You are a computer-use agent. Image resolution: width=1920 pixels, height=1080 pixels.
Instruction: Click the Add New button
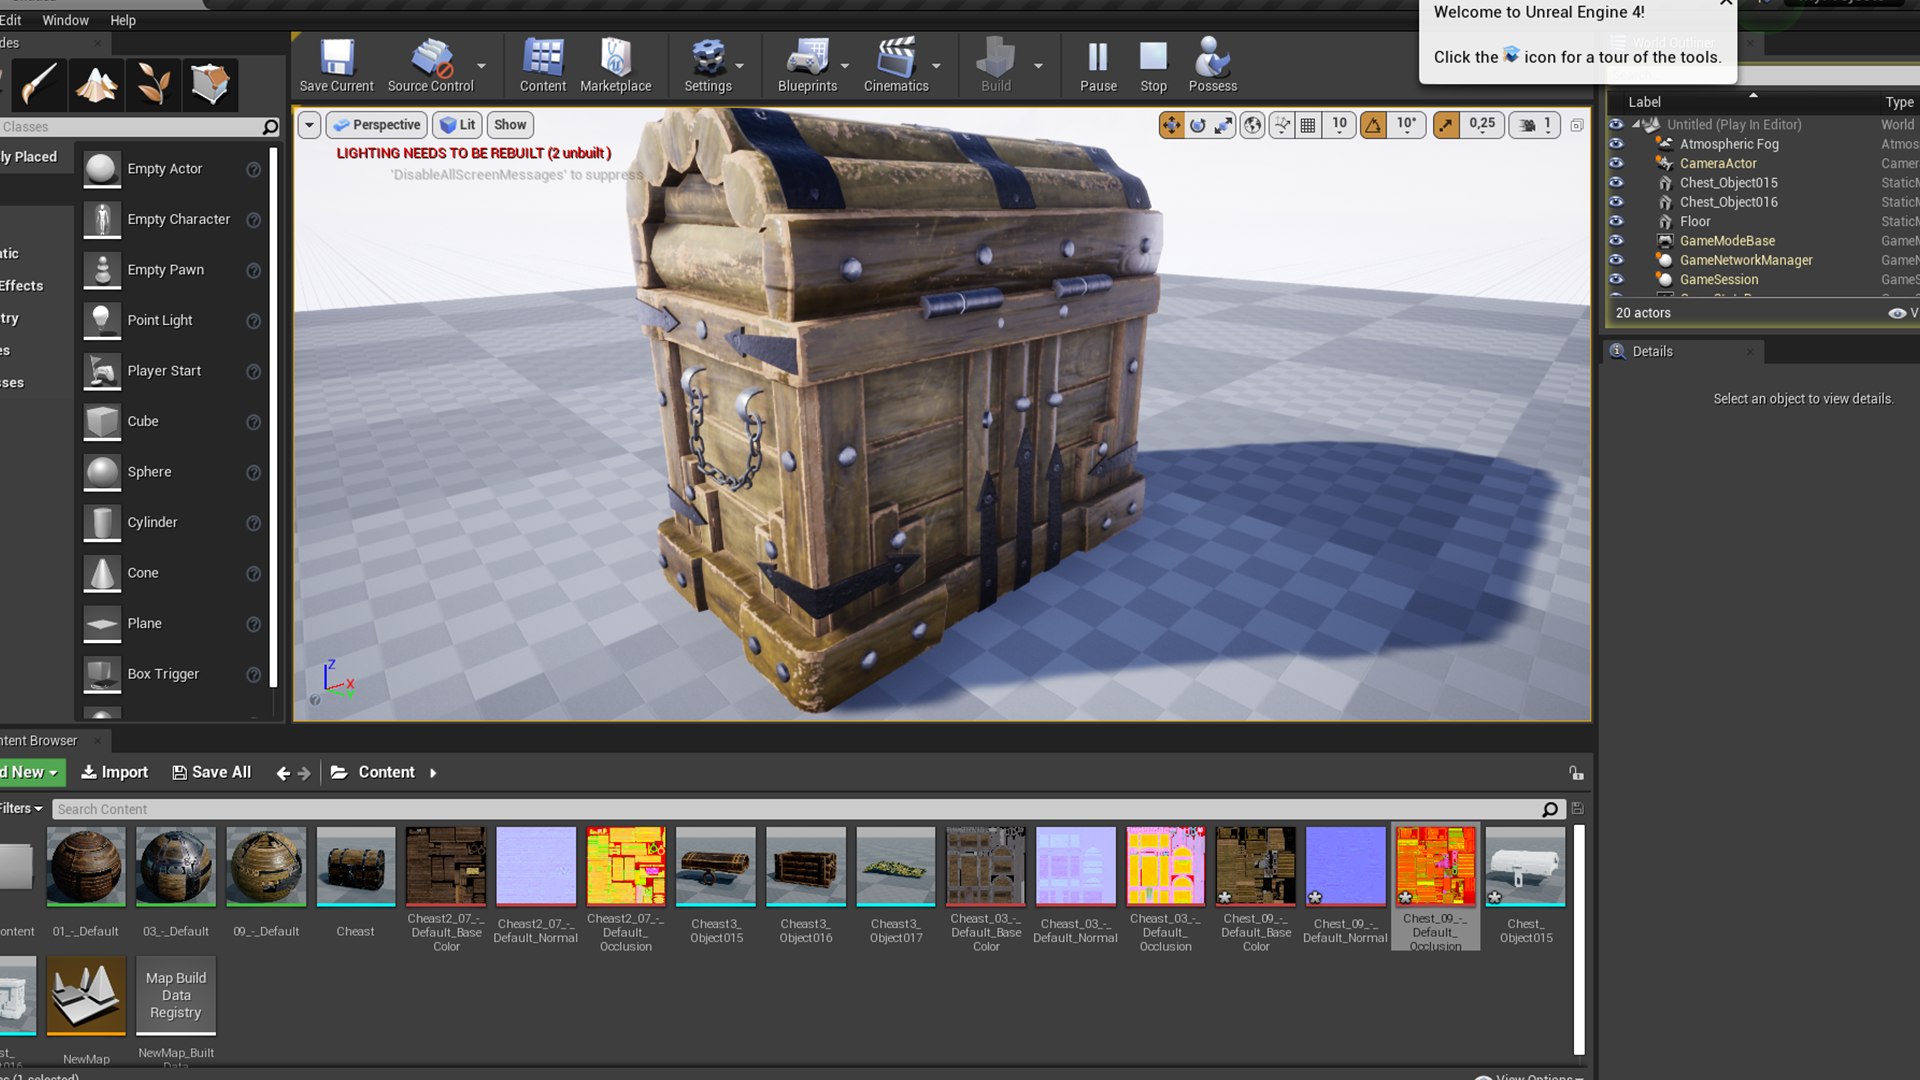coord(30,772)
